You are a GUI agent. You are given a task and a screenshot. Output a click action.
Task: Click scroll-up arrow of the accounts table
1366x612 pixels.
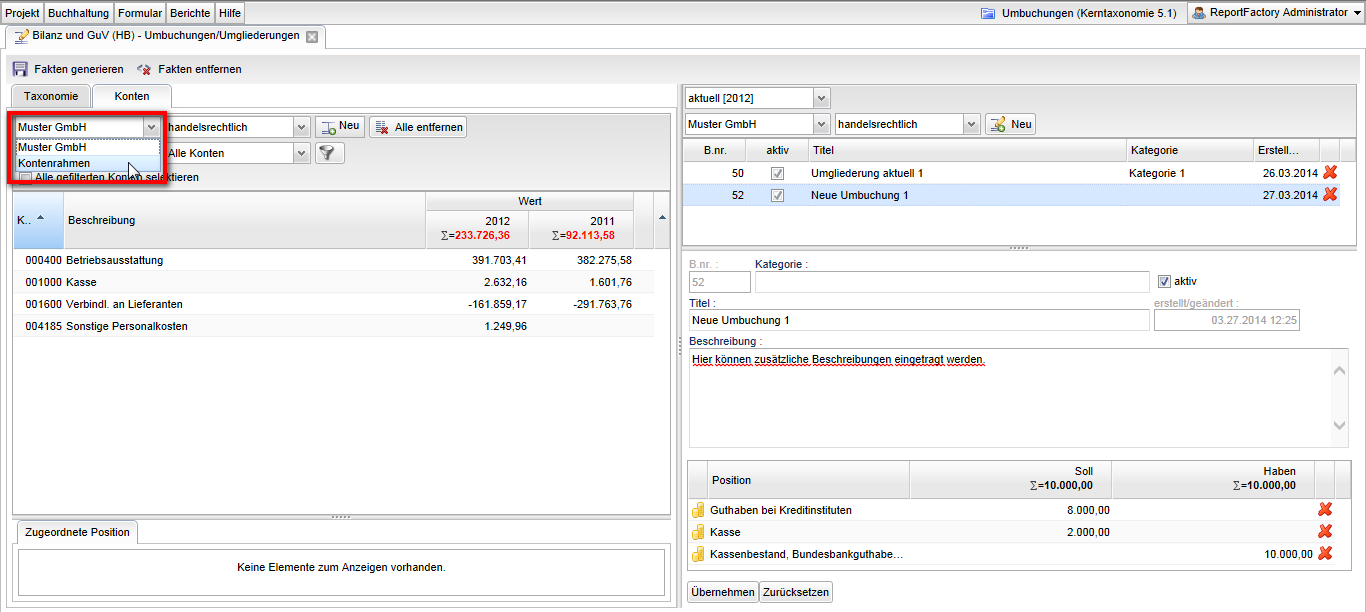tap(661, 217)
